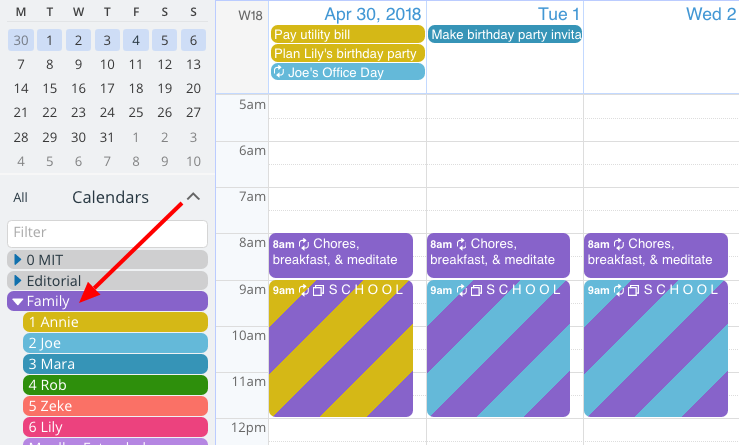Collapse the Family calendar group
The image size is (739, 445).
pyautogui.click(x=17, y=301)
